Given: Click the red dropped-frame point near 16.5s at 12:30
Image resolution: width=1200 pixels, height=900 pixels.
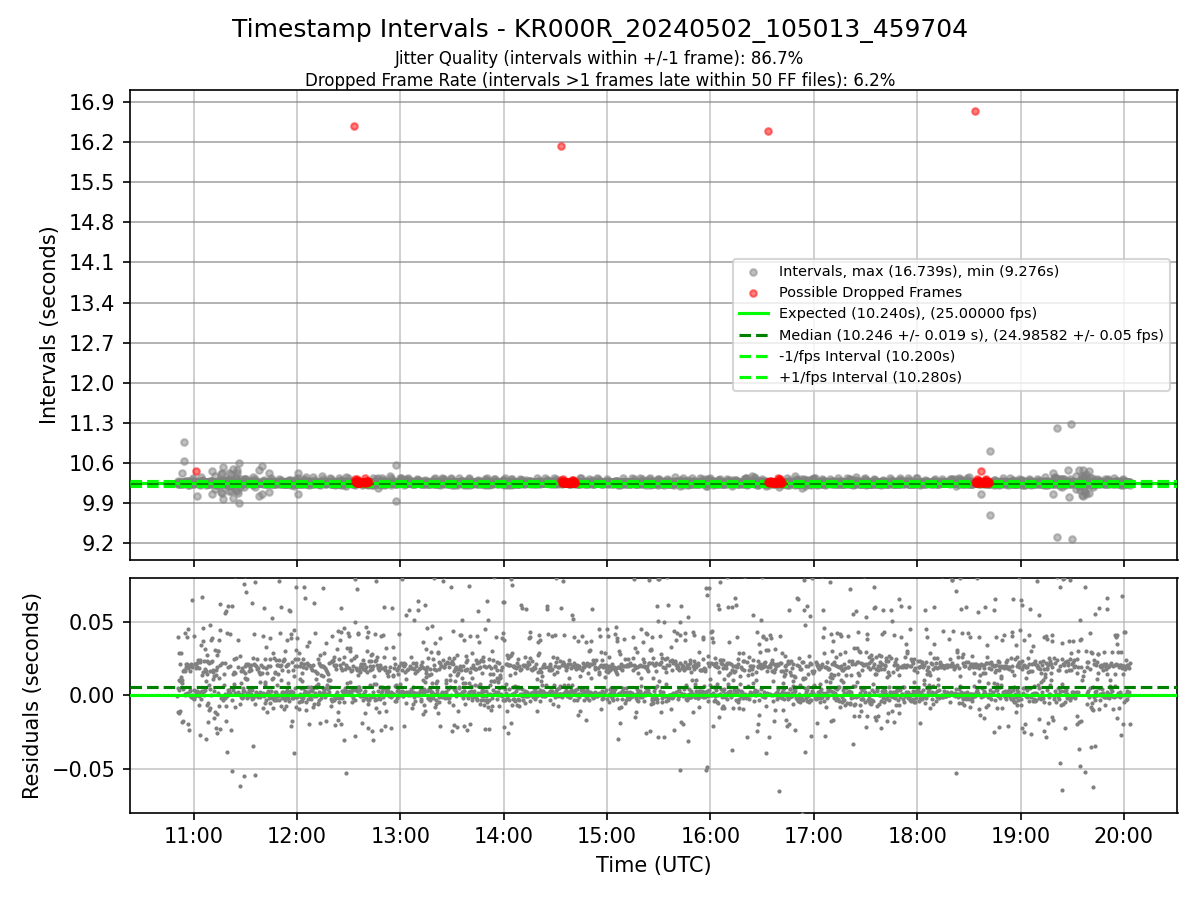Looking at the screenshot, I should click(x=354, y=126).
